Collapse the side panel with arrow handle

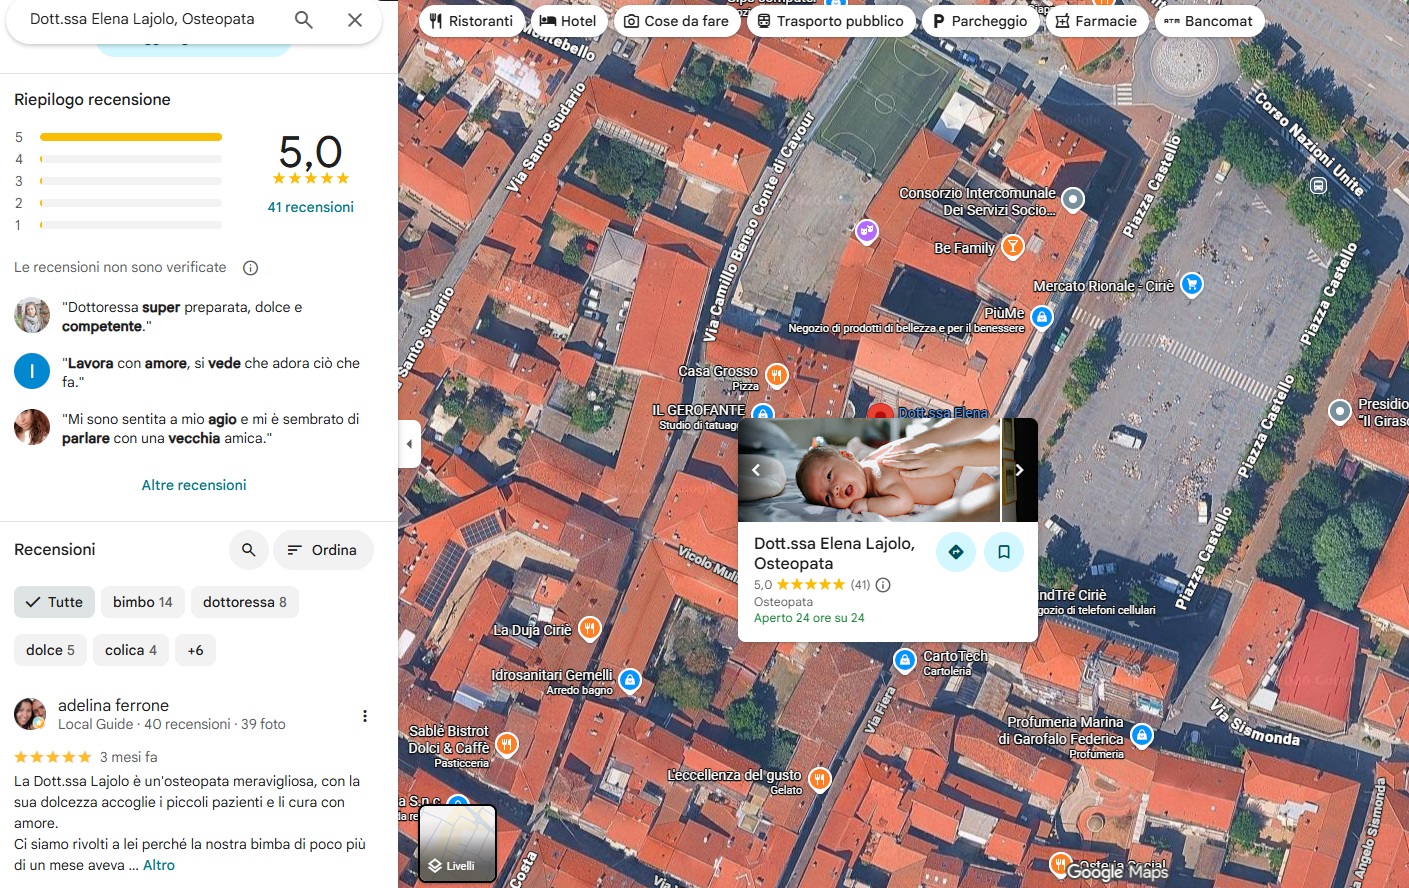point(409,444)
